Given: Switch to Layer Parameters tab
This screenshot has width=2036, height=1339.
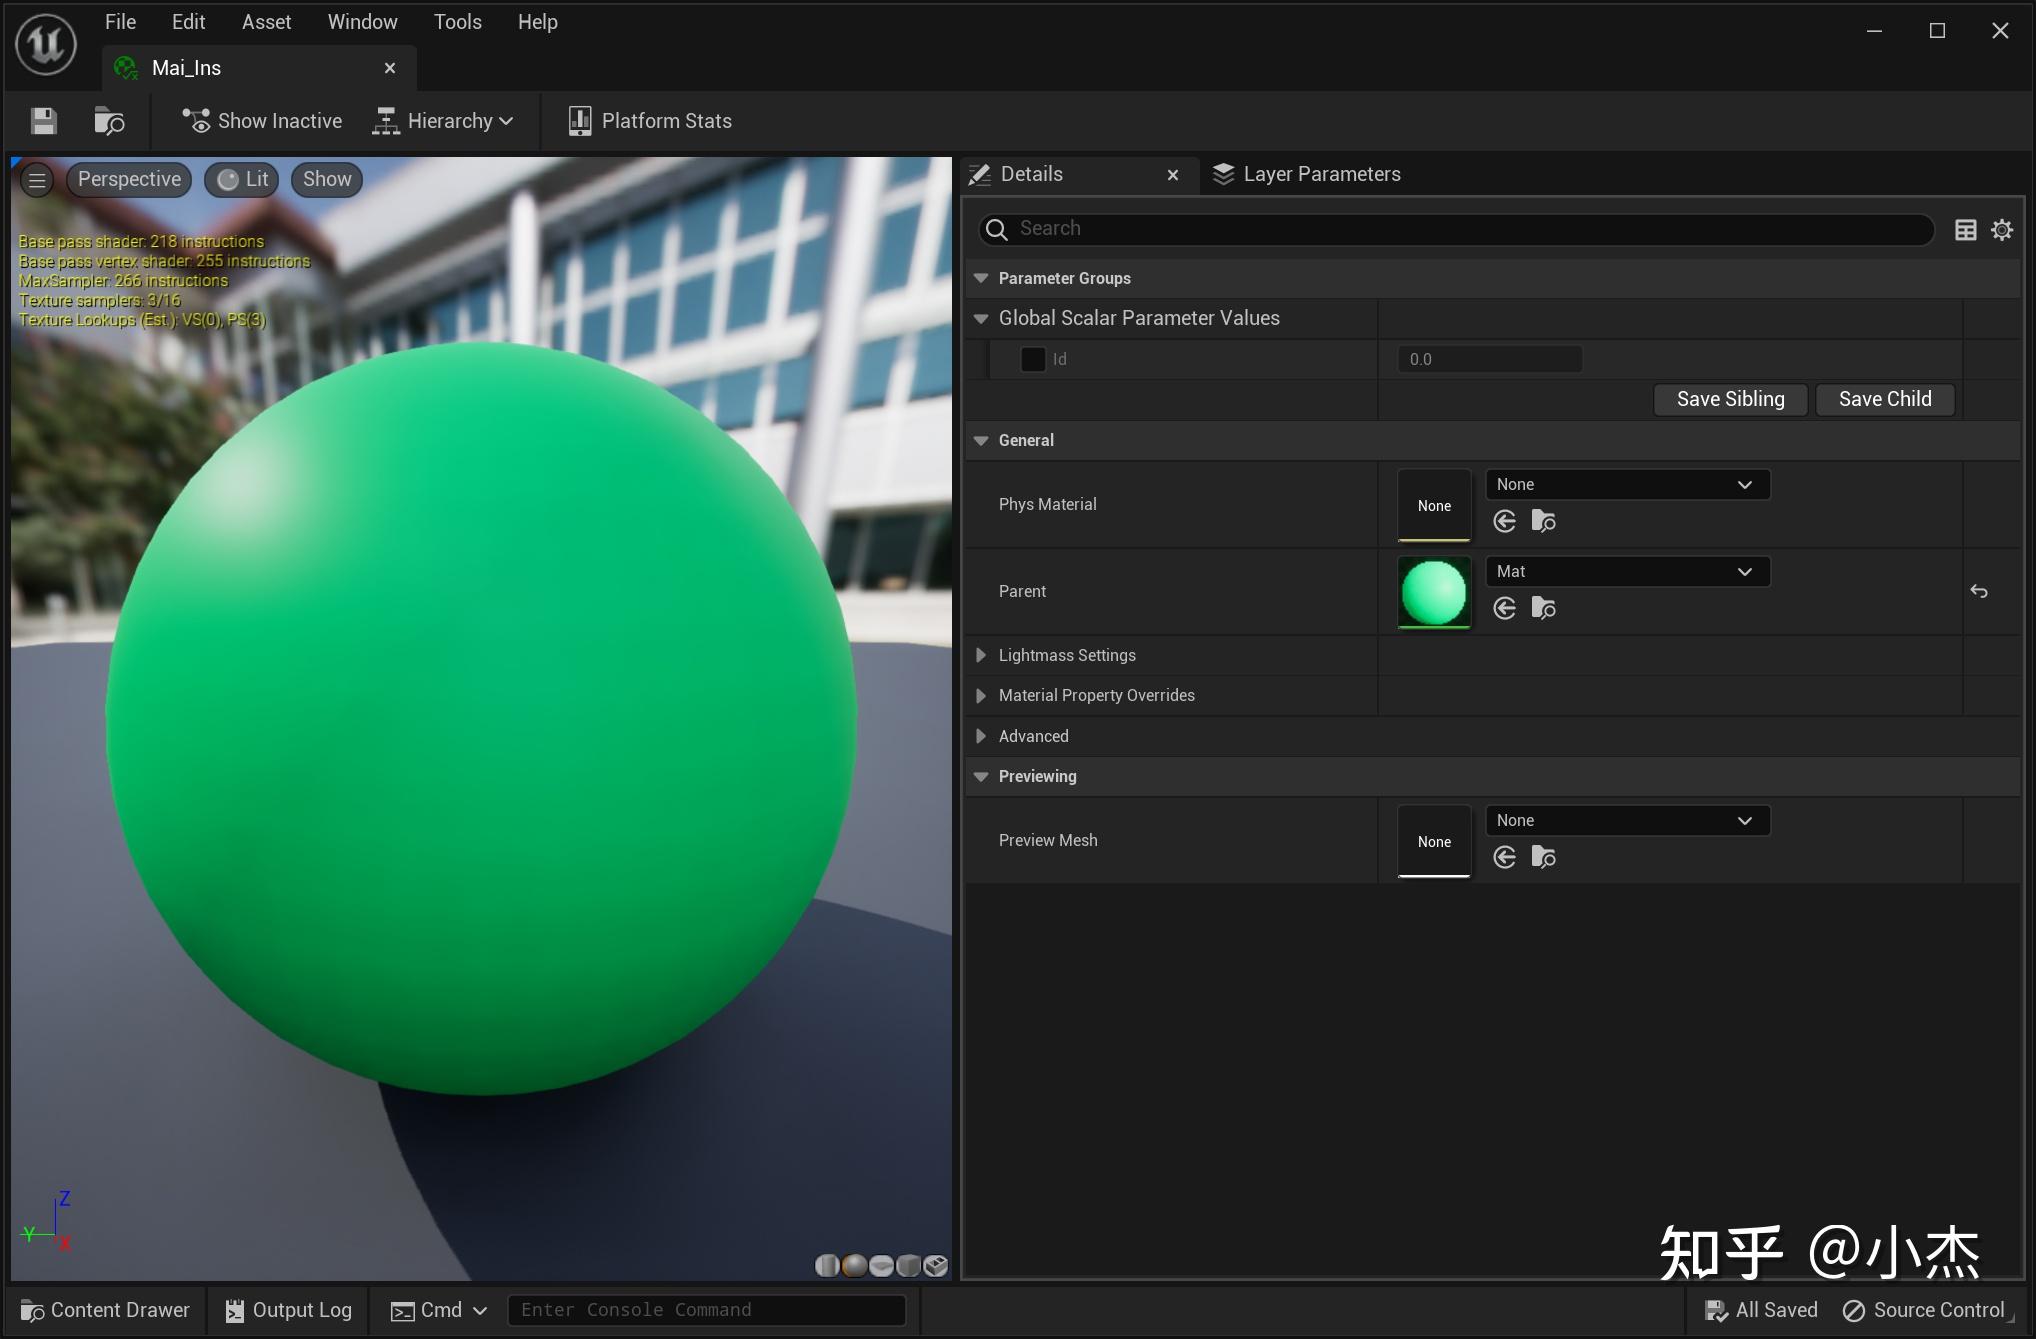Looking at the screenshot, I should click(1306, 174).
